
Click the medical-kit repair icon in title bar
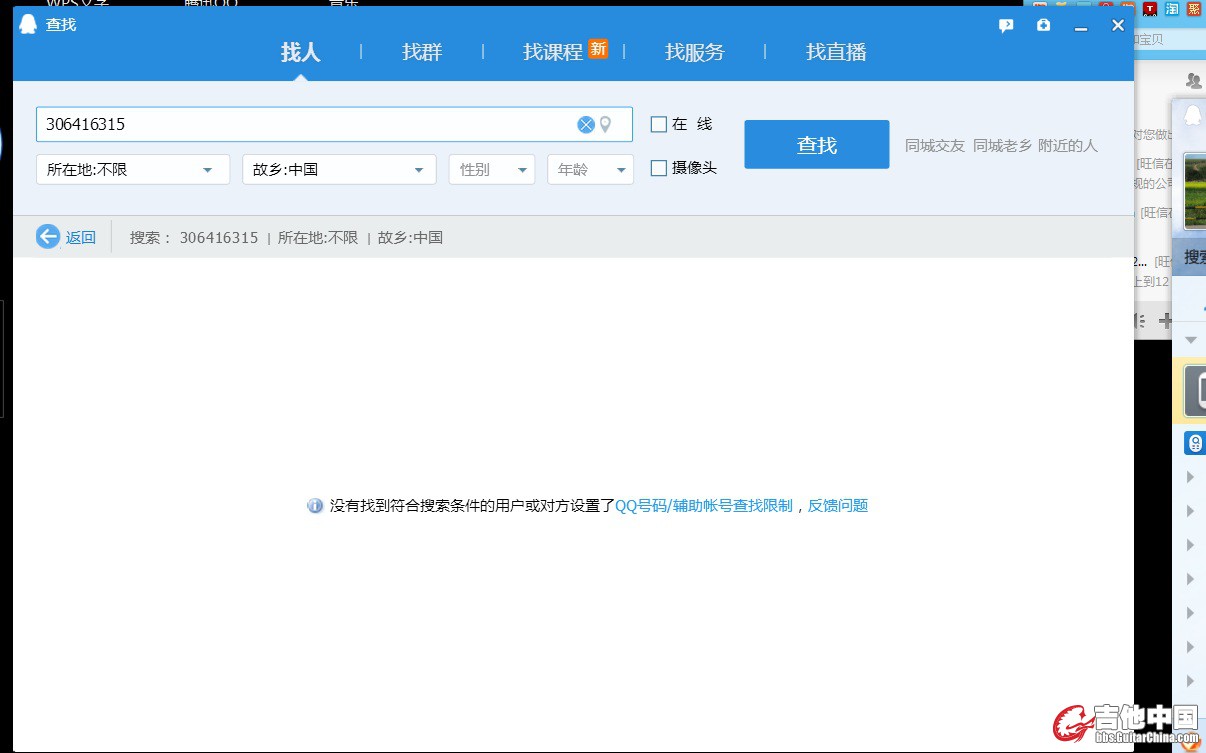coord(1043,26)
